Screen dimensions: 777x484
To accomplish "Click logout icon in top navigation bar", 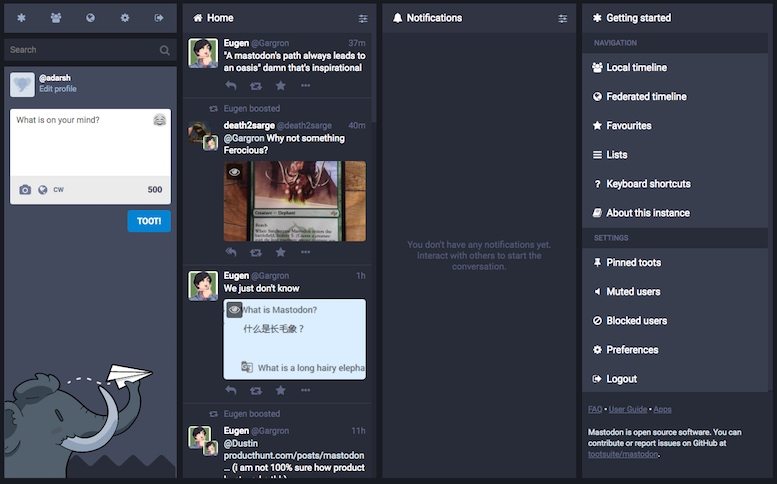I will click(158, 18).
